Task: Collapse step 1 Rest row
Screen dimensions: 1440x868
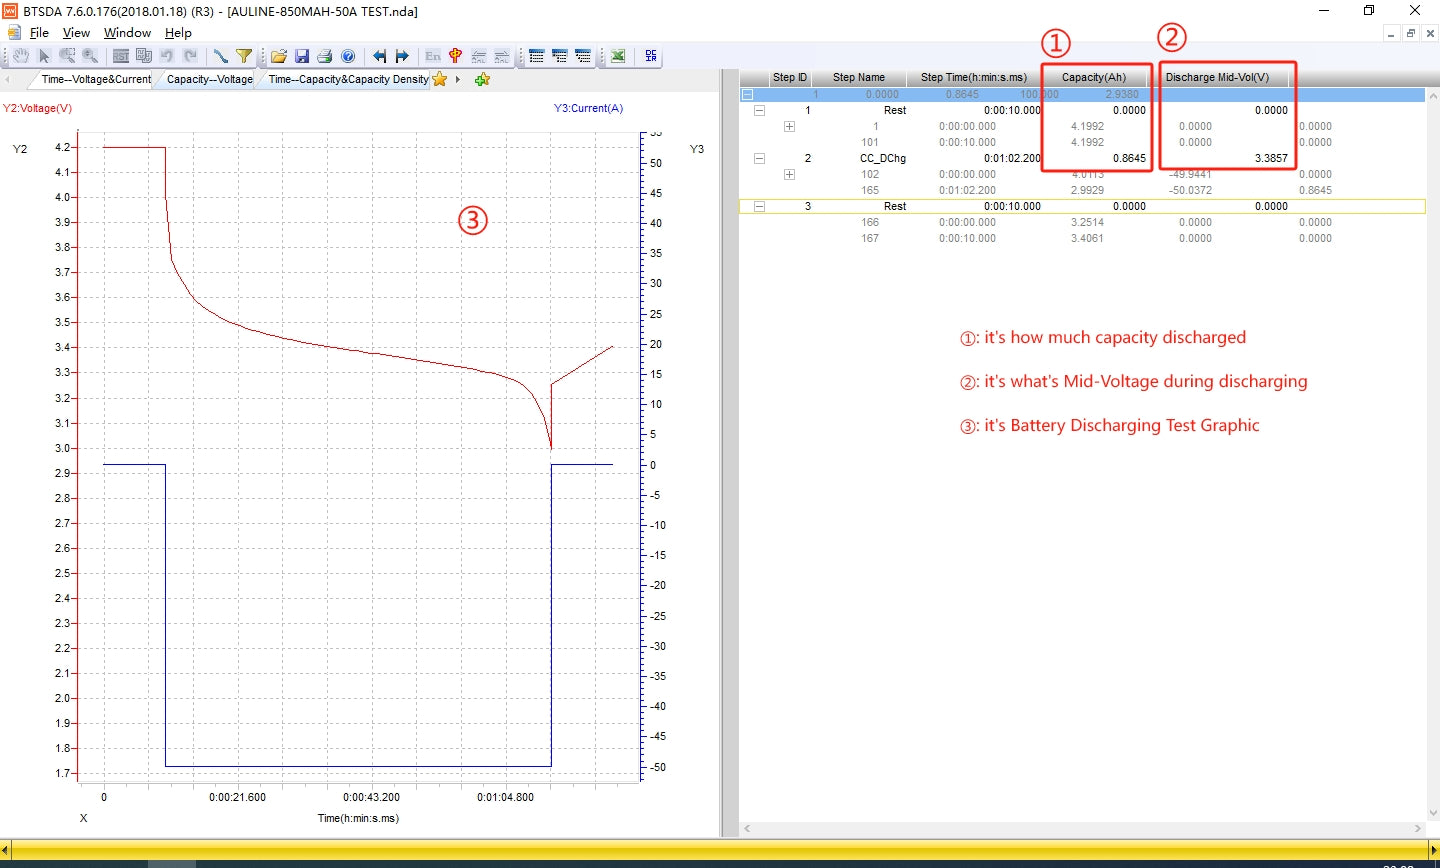Action: (759, 110)
